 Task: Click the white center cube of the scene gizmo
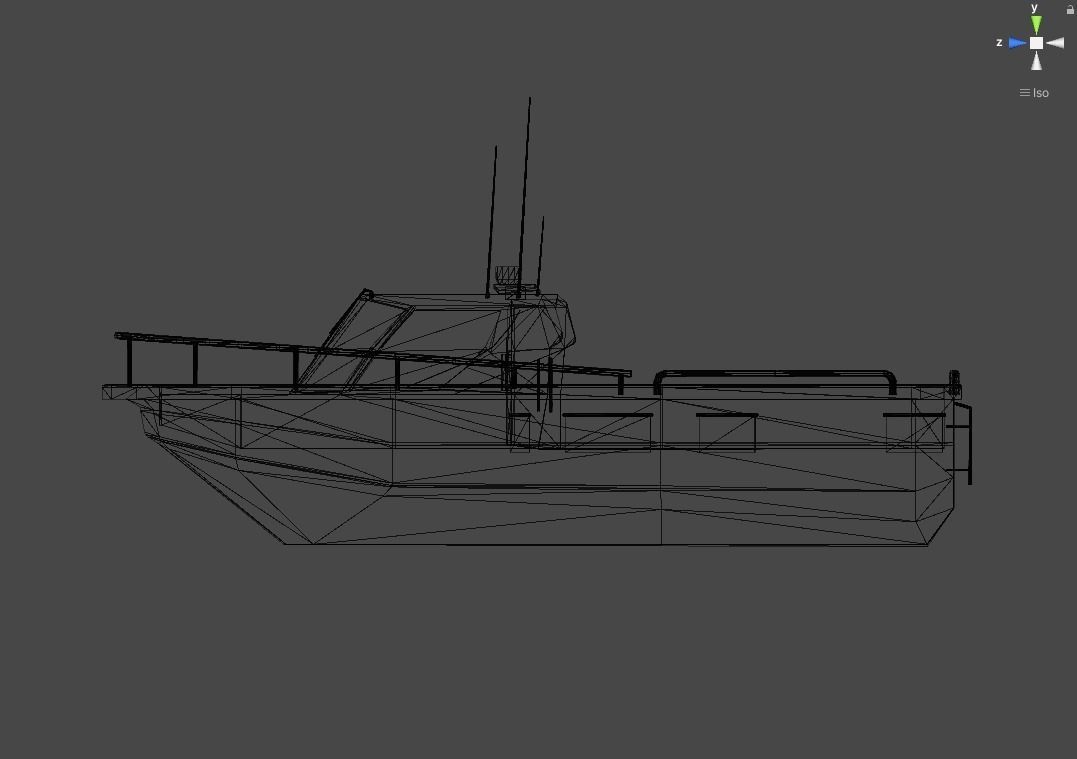pyautogui.click(x=1036, y=43)
